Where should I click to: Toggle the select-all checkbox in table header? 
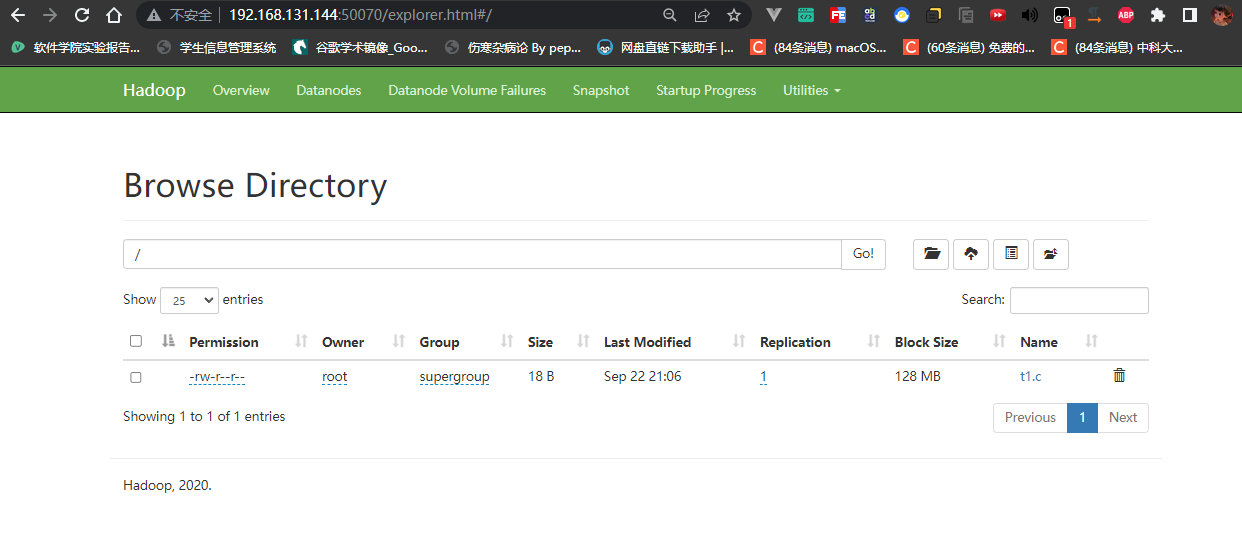coord(136,341)
